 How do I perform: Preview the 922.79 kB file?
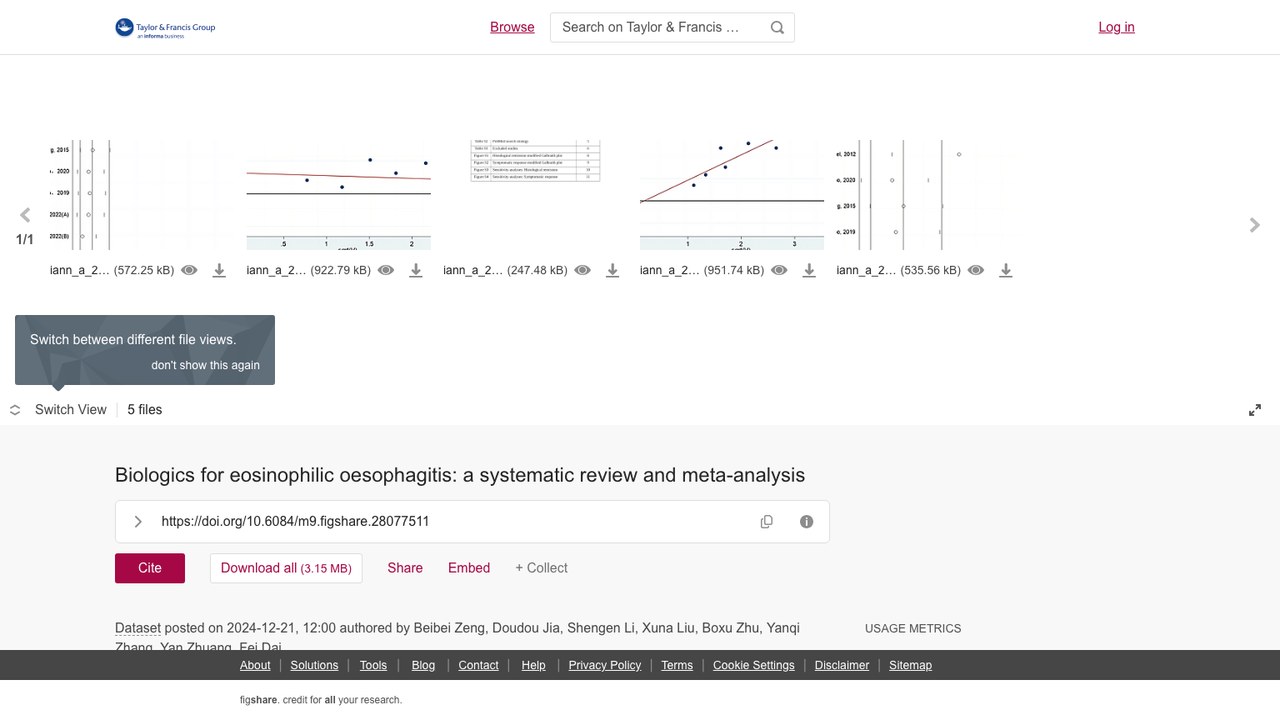coord(386,270)
